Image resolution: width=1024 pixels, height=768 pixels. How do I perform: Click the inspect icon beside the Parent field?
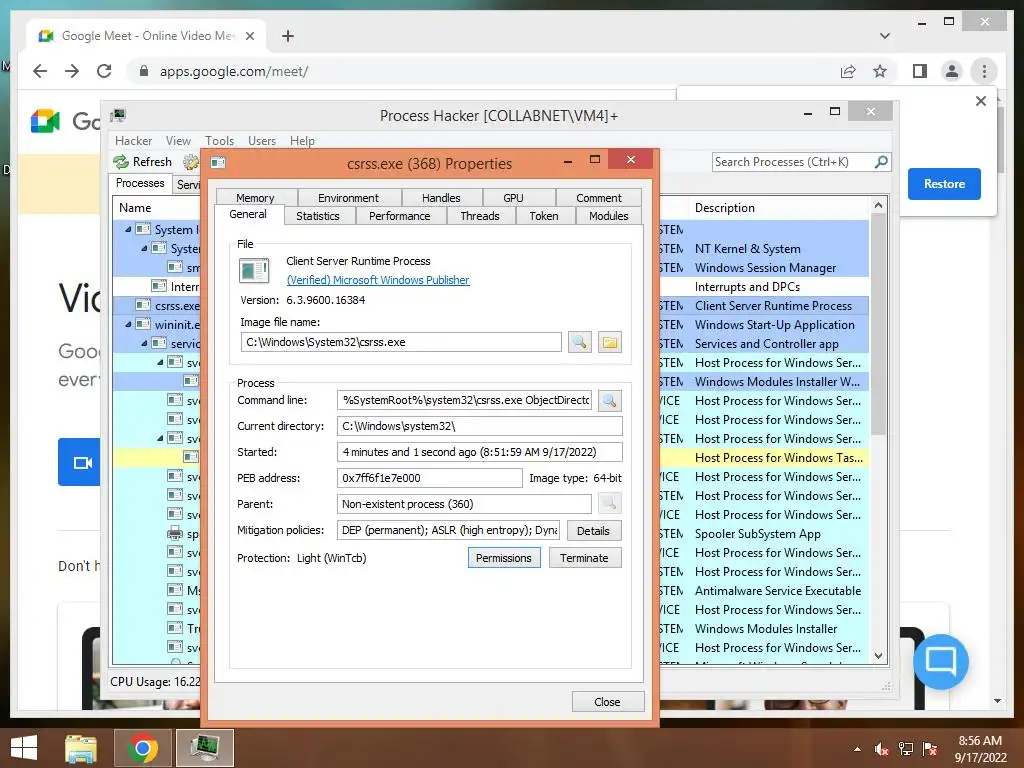pyautogui.click(x=609, y=504)
